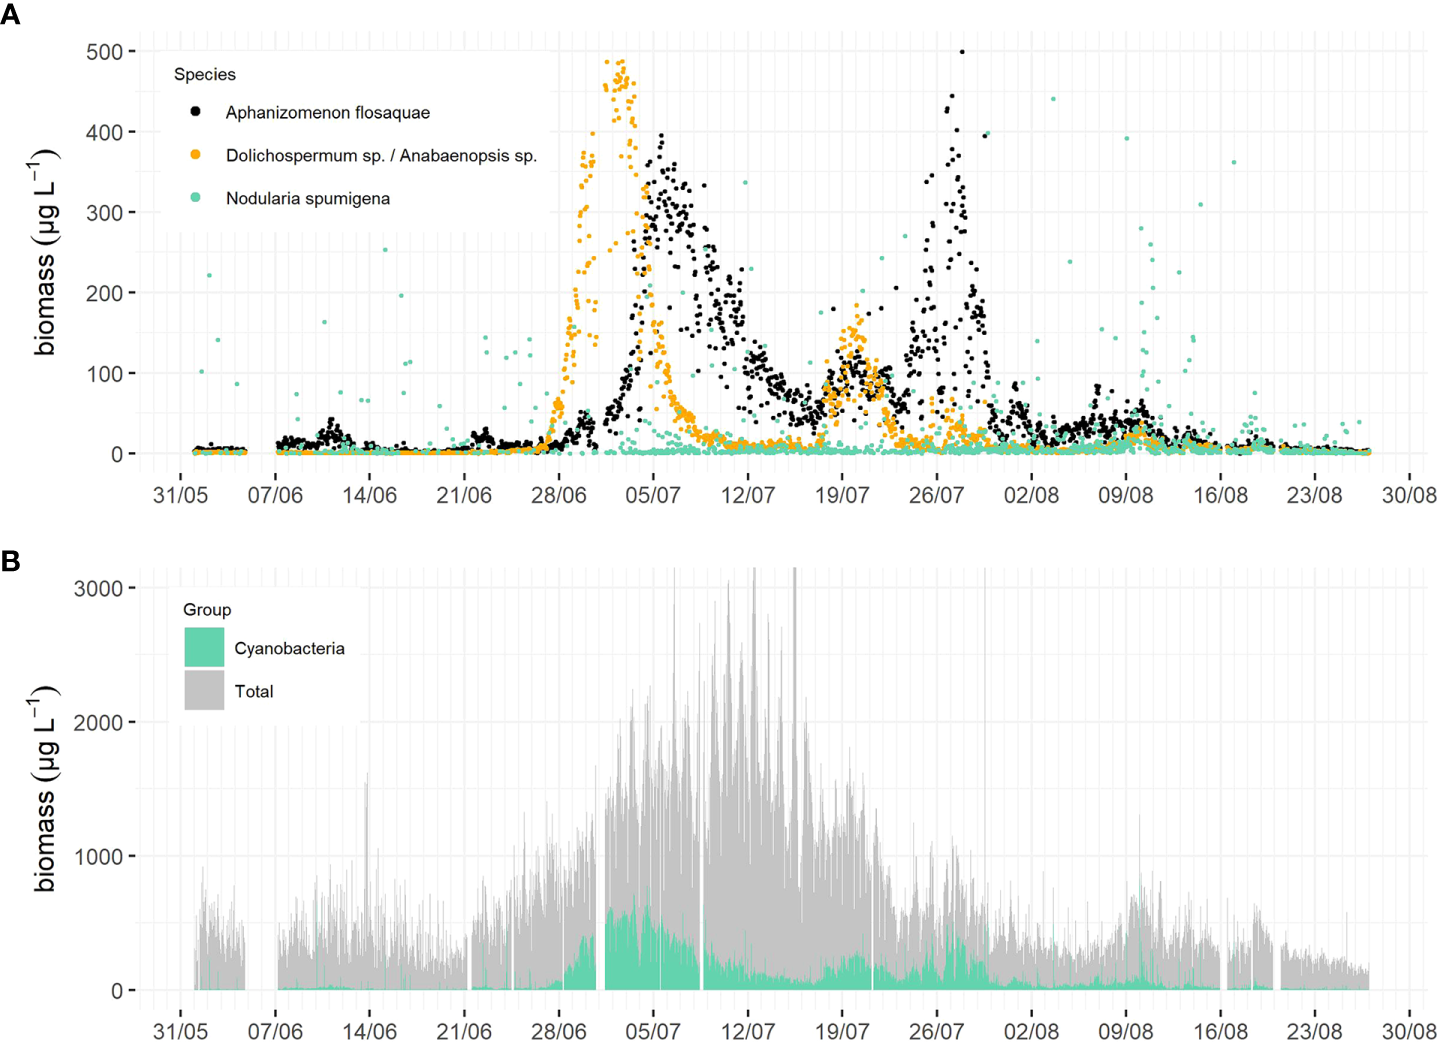The height and width of the screenshot is (1042, 1439).
Task: Click the "Total" legend label
Action: [x=254, y=692]
